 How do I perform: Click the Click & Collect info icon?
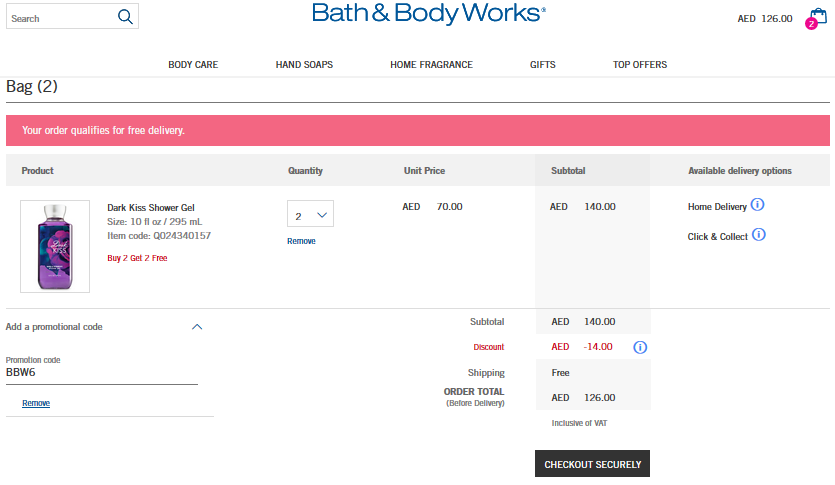coord(759,235)
